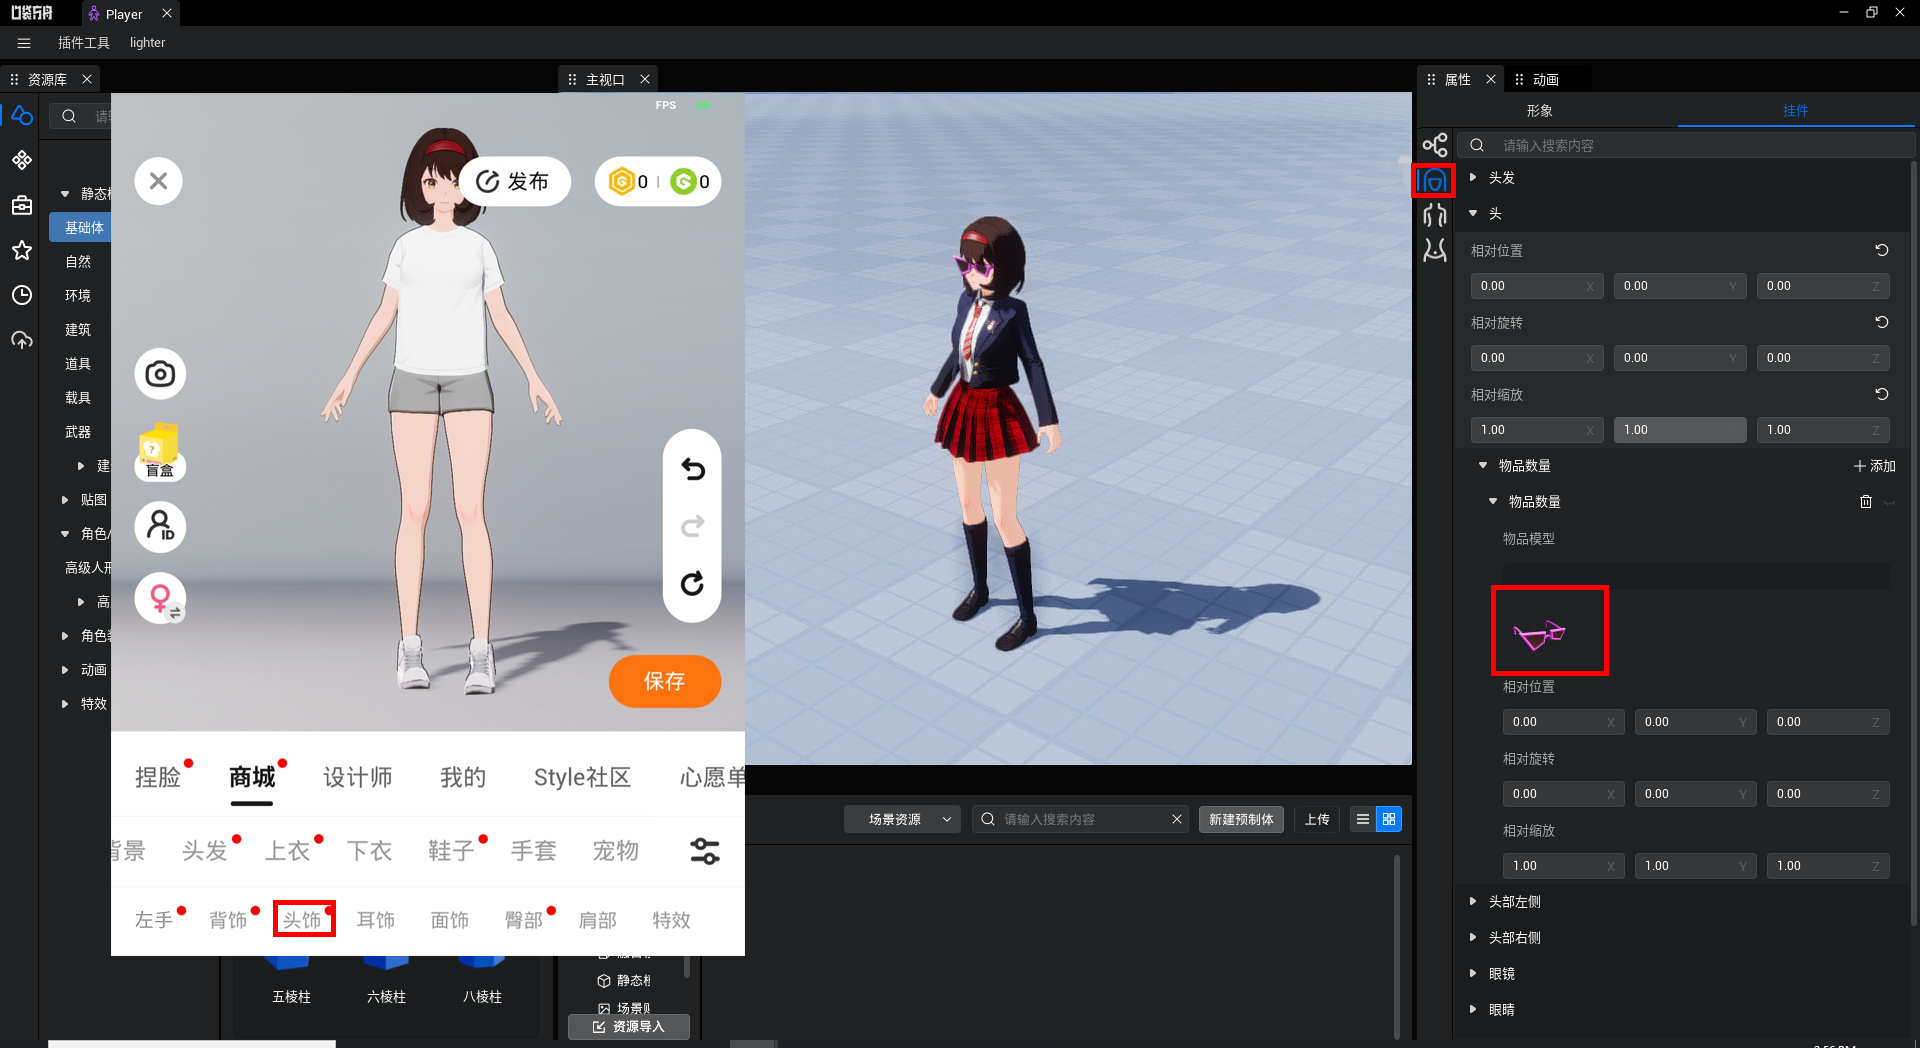Screen dimensions: 1920x1048
Task: Select the upper body icon in the properties sidebar
Action: (x=1435, y=215)
